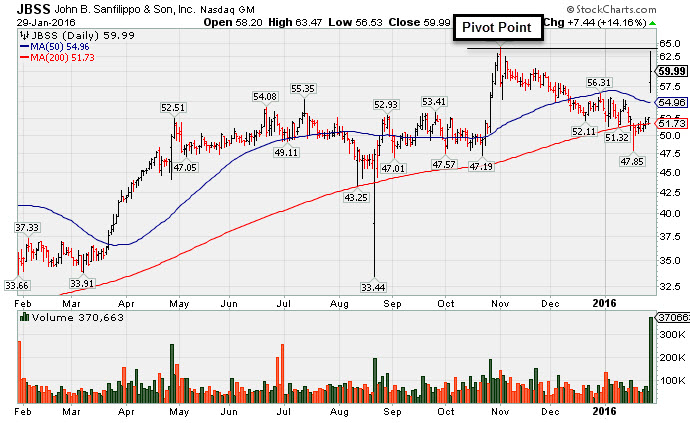Viewport: 690px width, 423px height.
Task: Click the 300K volume axis label
Action: 672,335
